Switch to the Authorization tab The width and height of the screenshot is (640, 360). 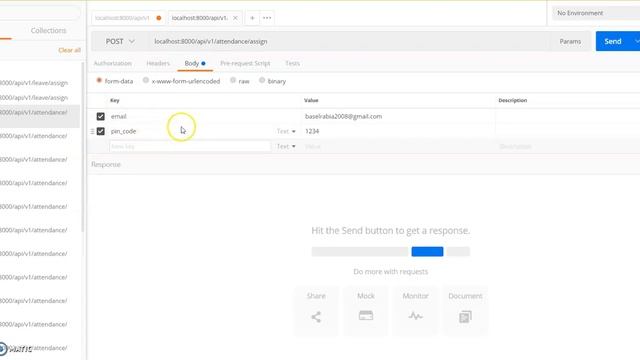[x=113, y=64]
